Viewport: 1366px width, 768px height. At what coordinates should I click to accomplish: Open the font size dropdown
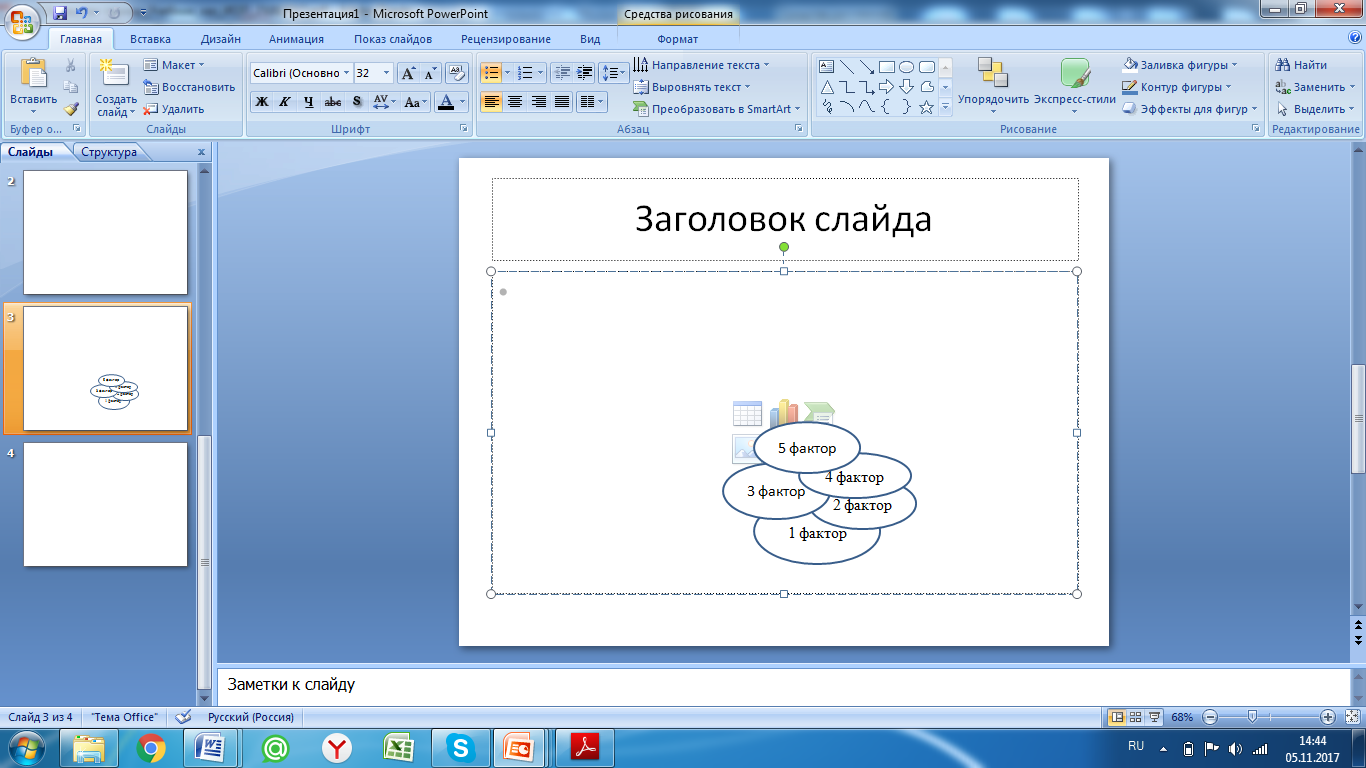click(x=387, y=73)
